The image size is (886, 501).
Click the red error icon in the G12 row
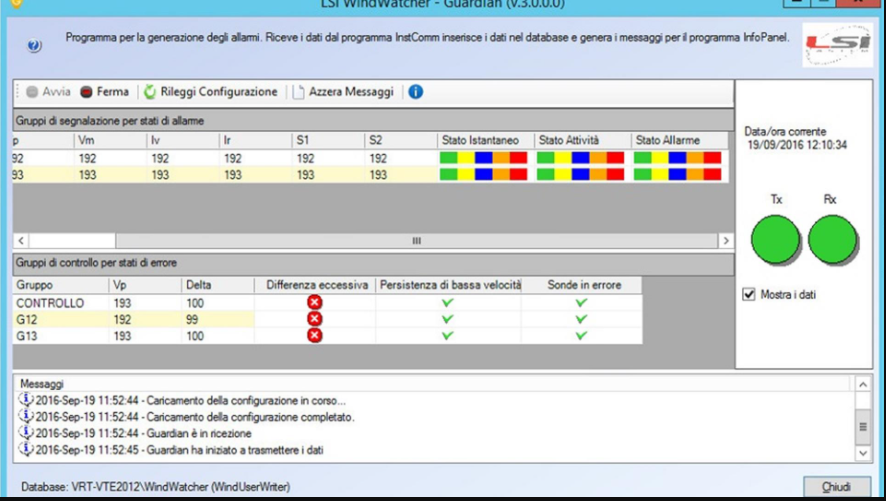[315, 319]
